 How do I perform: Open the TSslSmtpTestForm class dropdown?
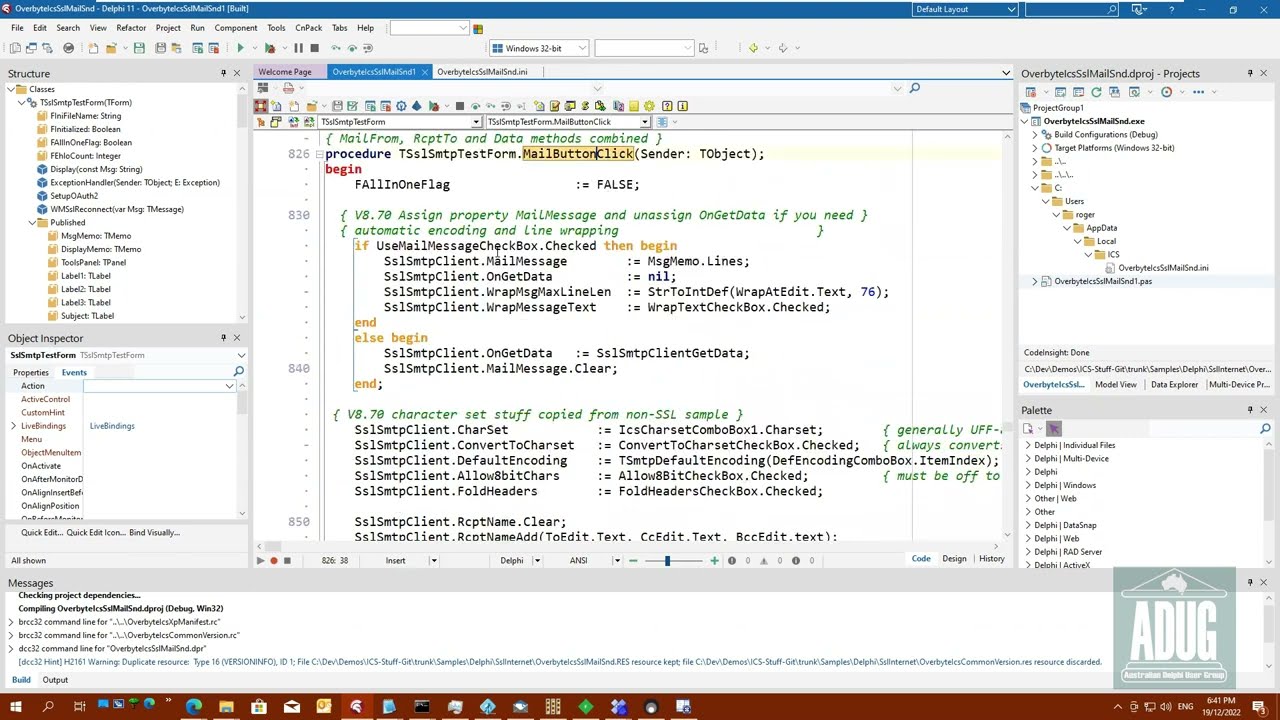tap(476, 122)
